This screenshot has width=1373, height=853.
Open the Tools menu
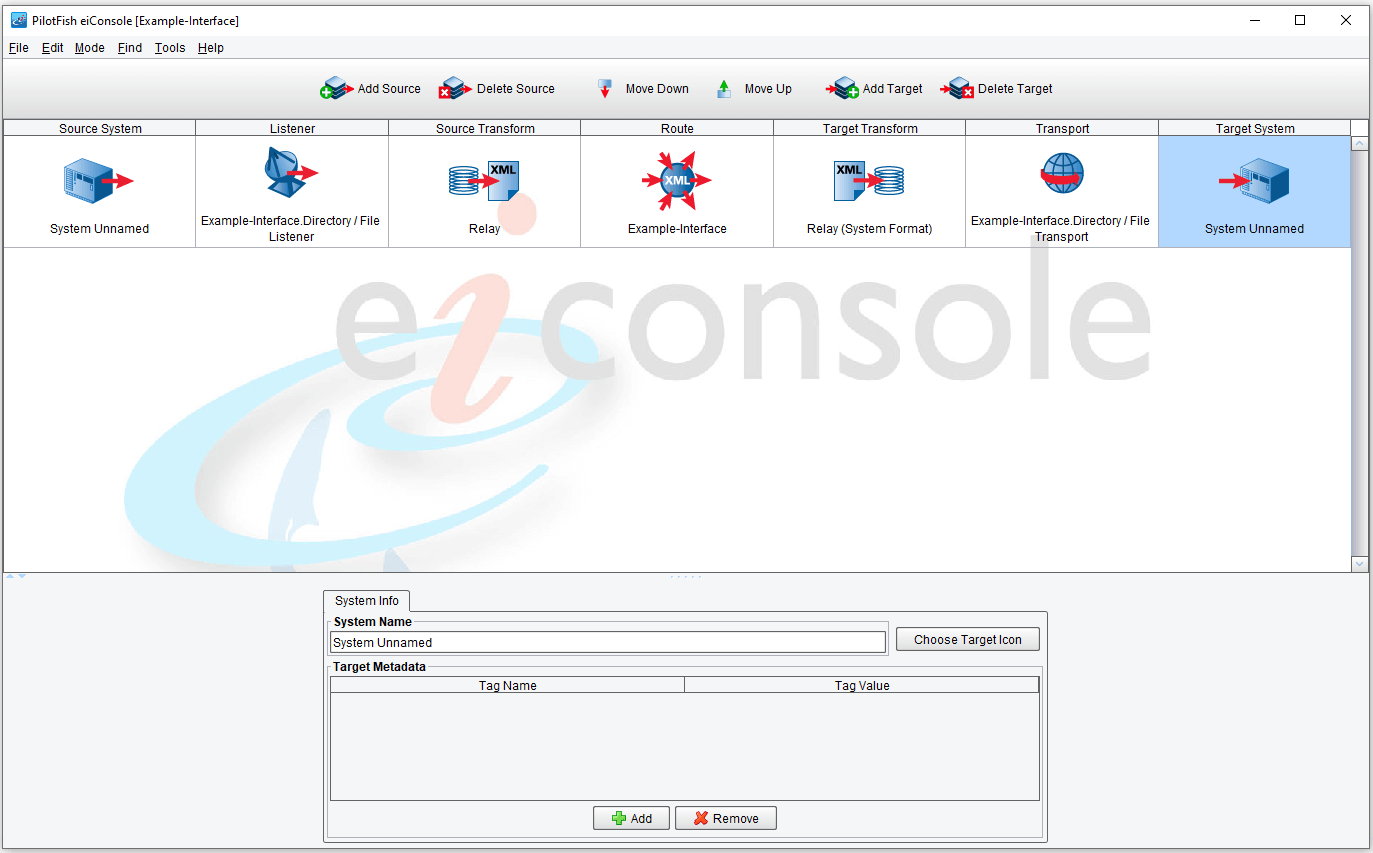pos(170,48)
